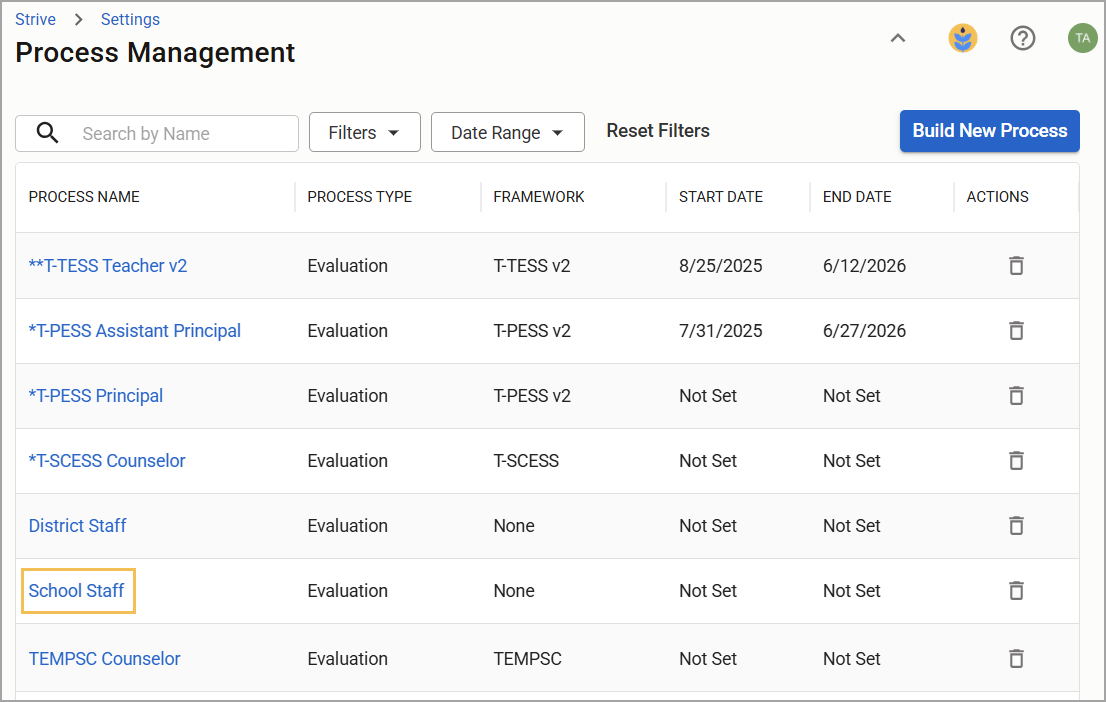Delete the *T-PESS Assistant Principal process
This screenshot has height=702, width=1106.
pos(1016,331)
